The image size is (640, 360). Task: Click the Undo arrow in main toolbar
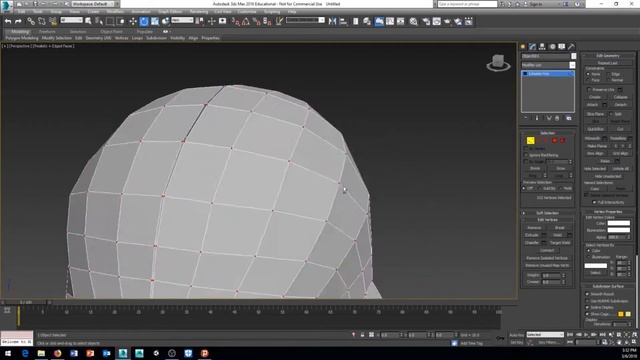(x=8, y=21)
